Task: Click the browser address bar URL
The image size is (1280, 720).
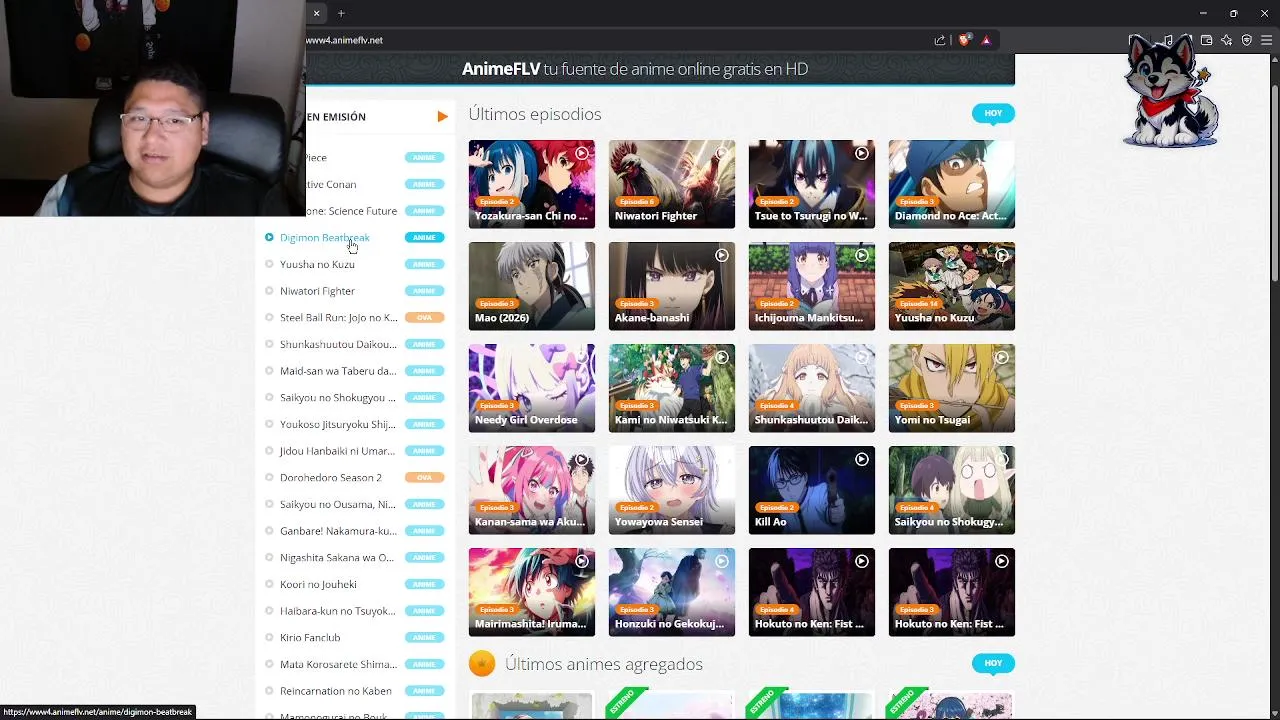Action: 344,40
